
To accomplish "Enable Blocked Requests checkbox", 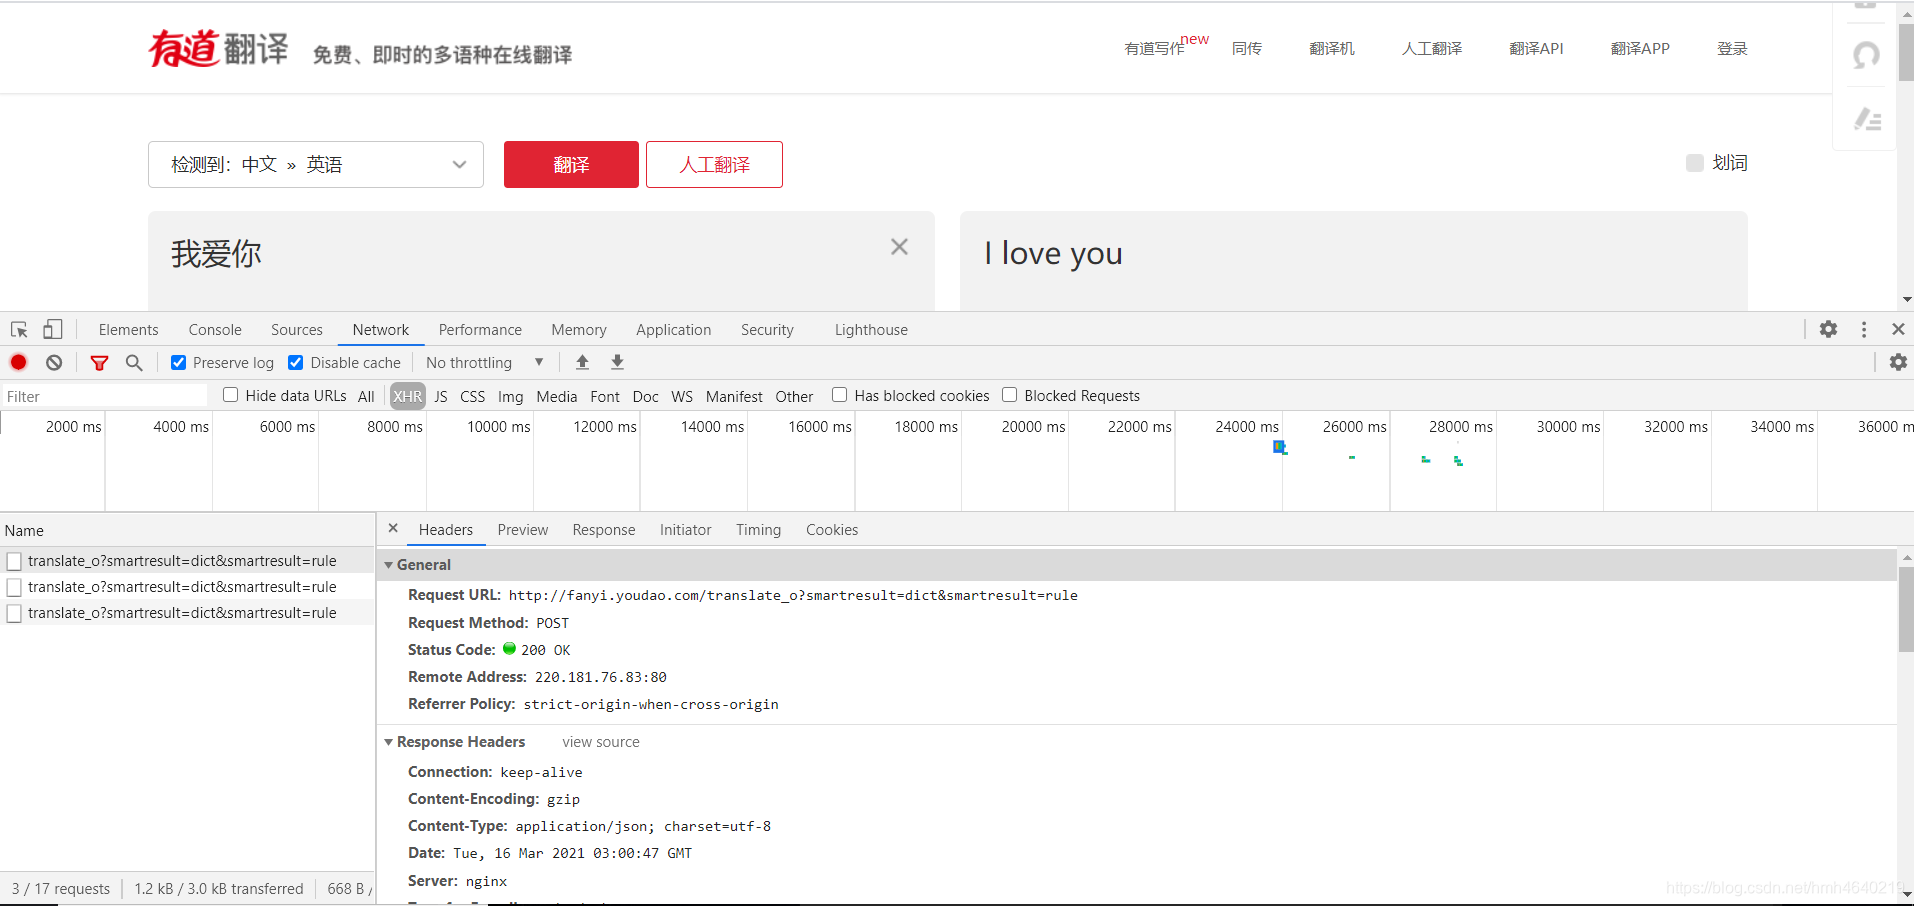I will 1010,395.
